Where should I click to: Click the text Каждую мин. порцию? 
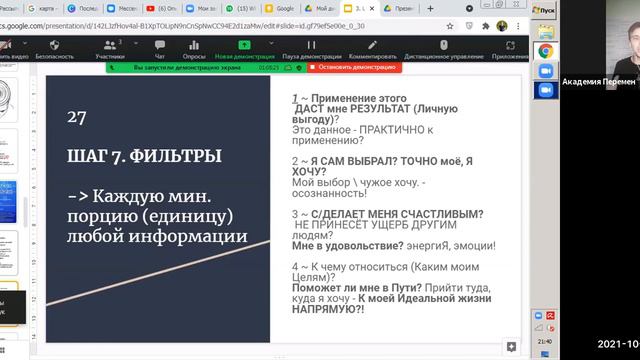(150, 206)
